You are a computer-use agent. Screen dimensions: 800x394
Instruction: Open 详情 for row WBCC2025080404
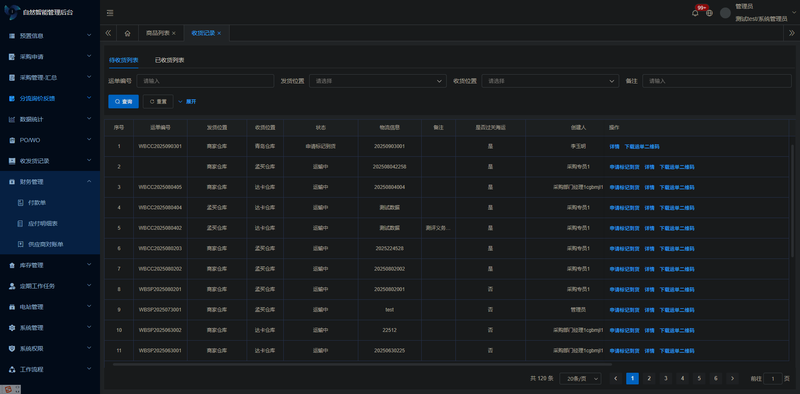(649, 208)
